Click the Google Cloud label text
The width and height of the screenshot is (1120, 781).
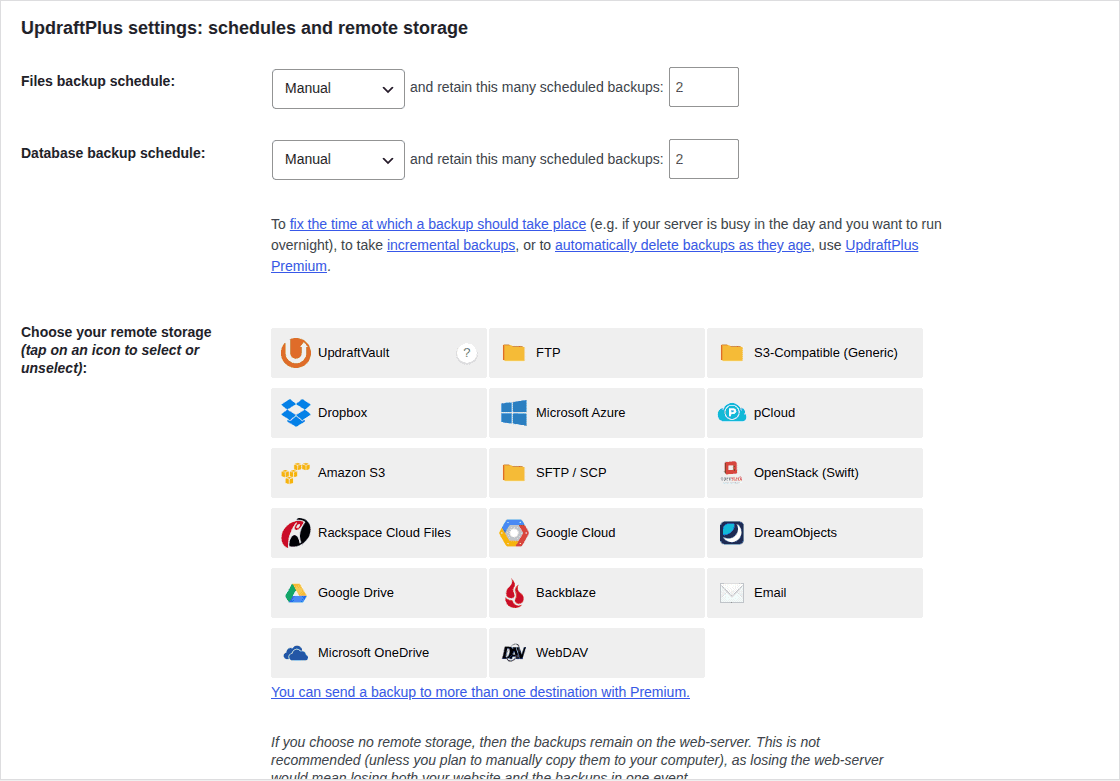(576, 532)
